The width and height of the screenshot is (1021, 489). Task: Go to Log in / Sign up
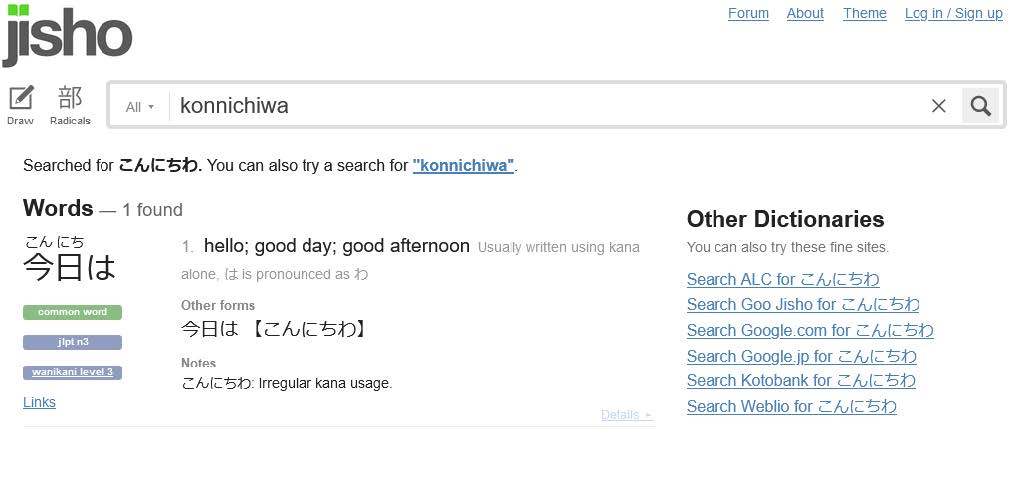click(x=953, y=14)
